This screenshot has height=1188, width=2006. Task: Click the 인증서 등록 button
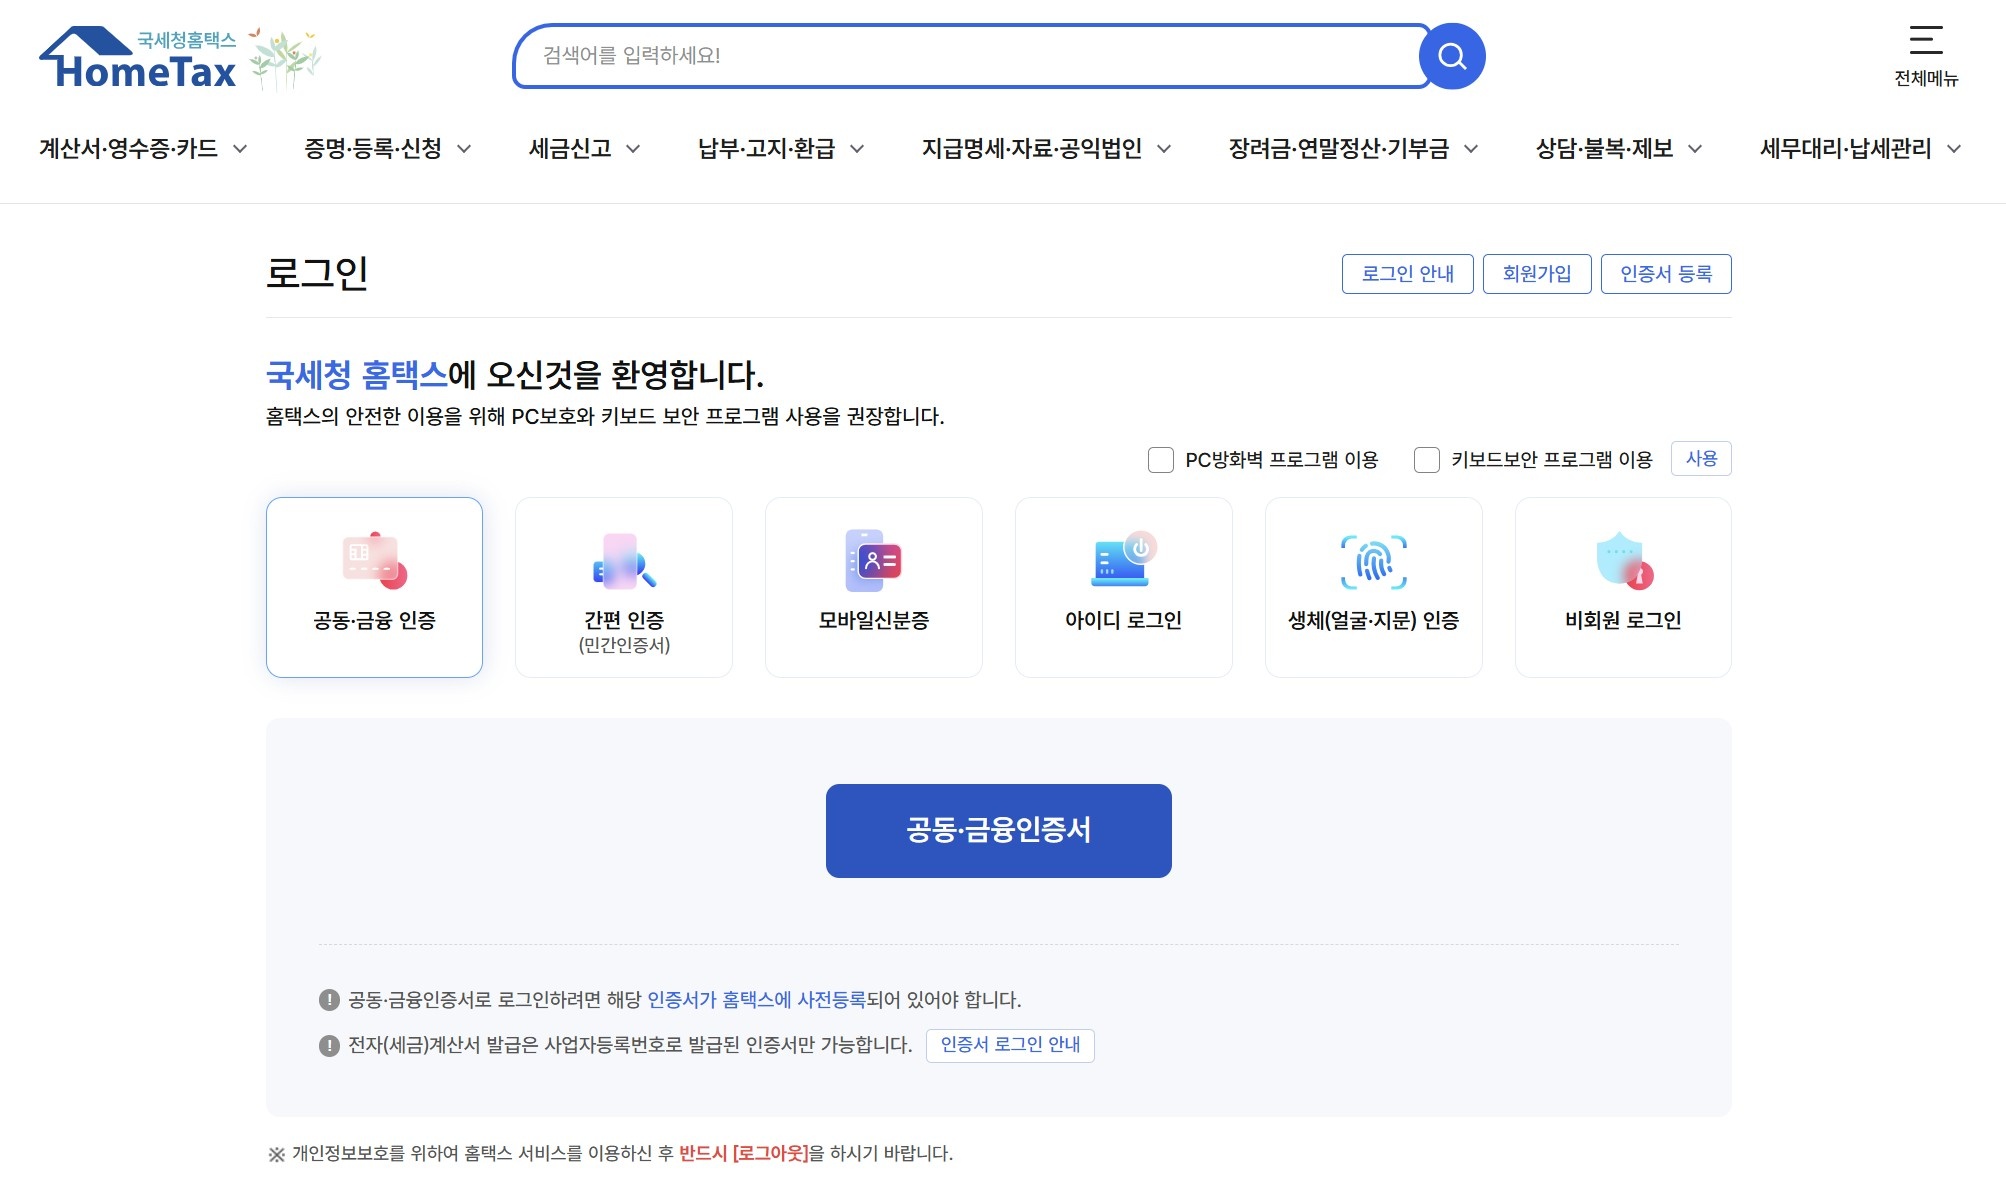pyautogui.click(x=1666, y=274)
